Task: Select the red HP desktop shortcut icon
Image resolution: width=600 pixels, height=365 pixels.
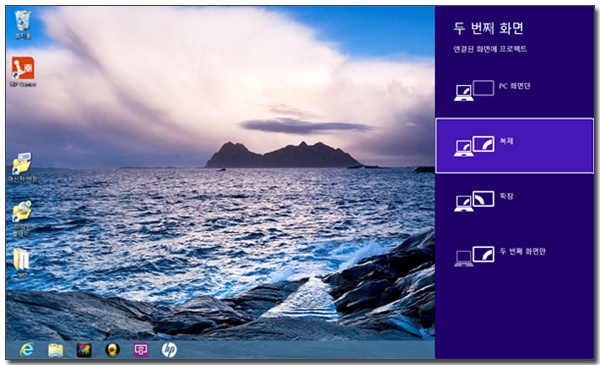Action: (x=23, y=72)
